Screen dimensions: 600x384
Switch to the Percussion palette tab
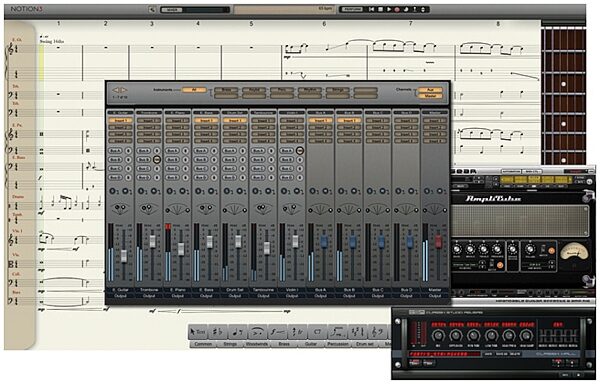338,344
